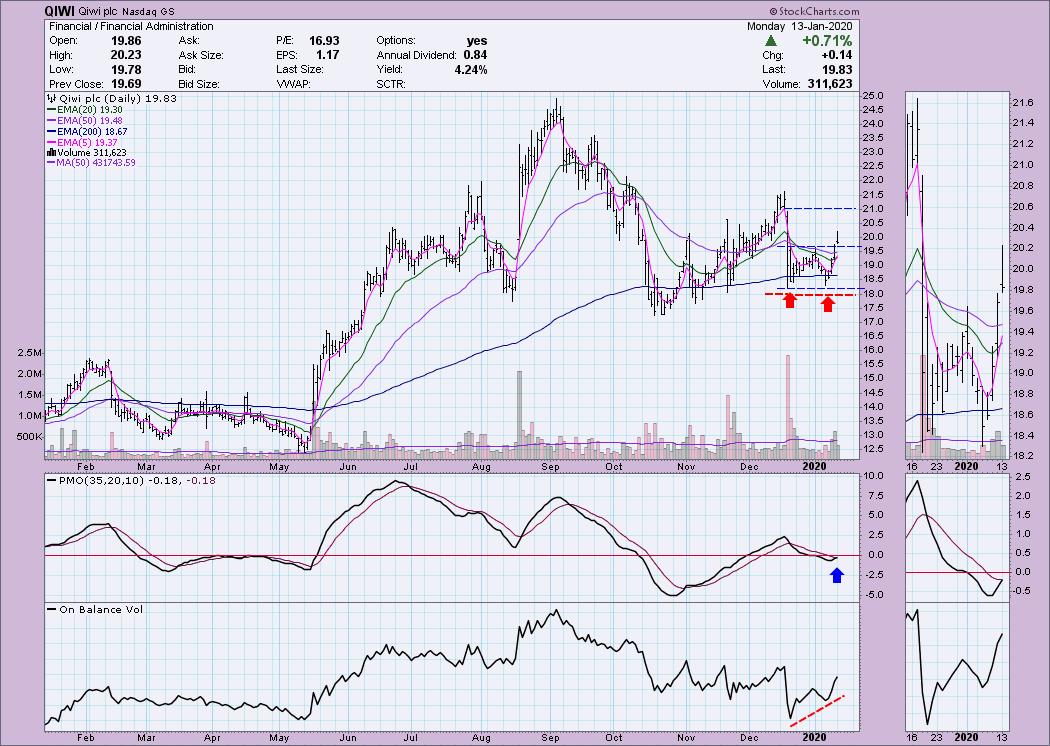Click the Open value 19.86
This screenshot has height=746, width=1050.
point(126,41)
